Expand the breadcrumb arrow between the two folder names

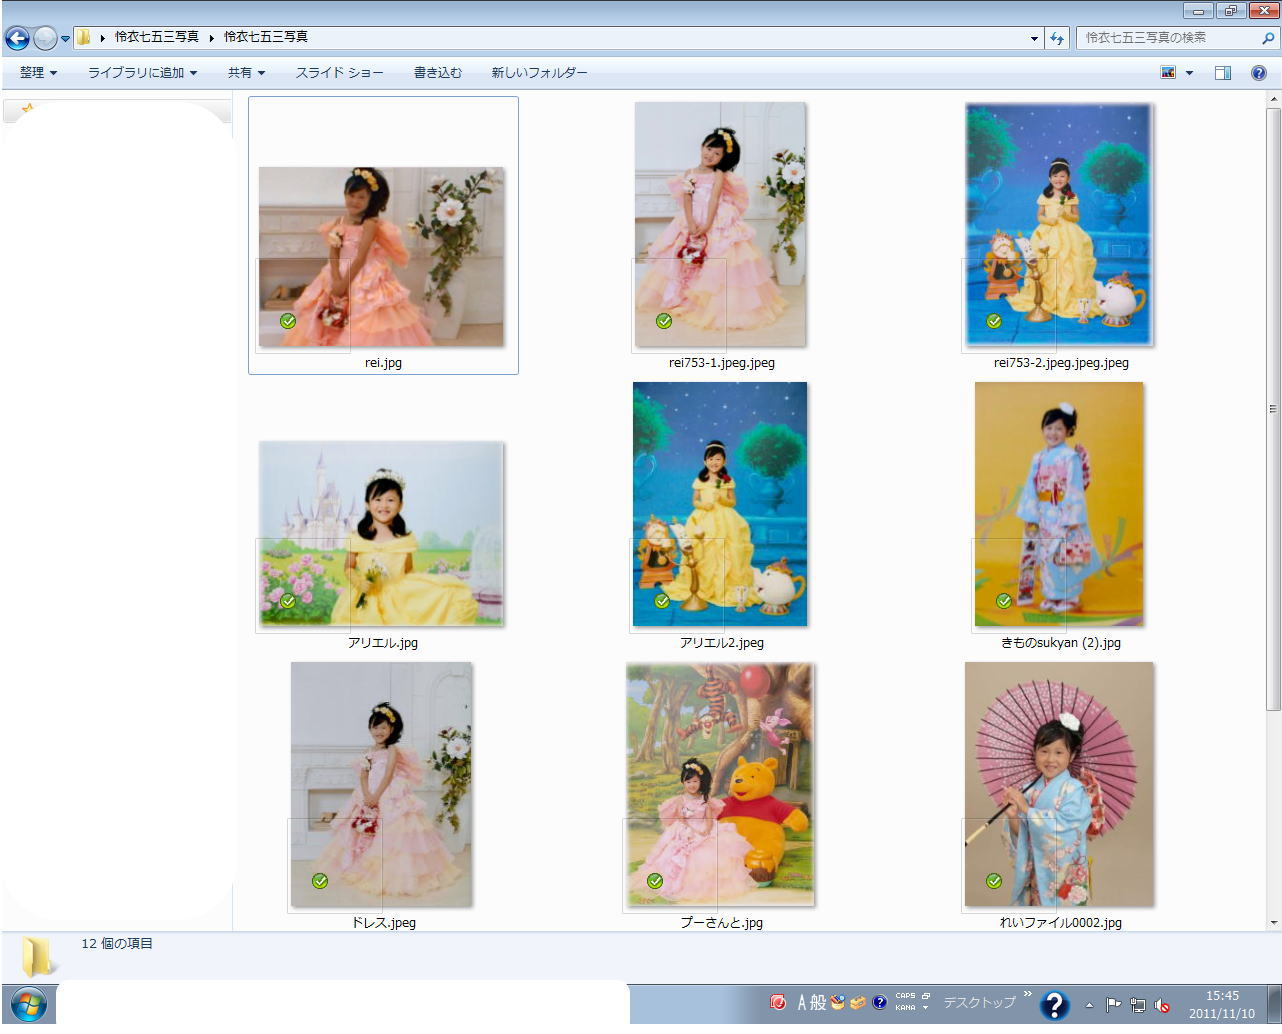pyautogui.click(x=212, y=38)
